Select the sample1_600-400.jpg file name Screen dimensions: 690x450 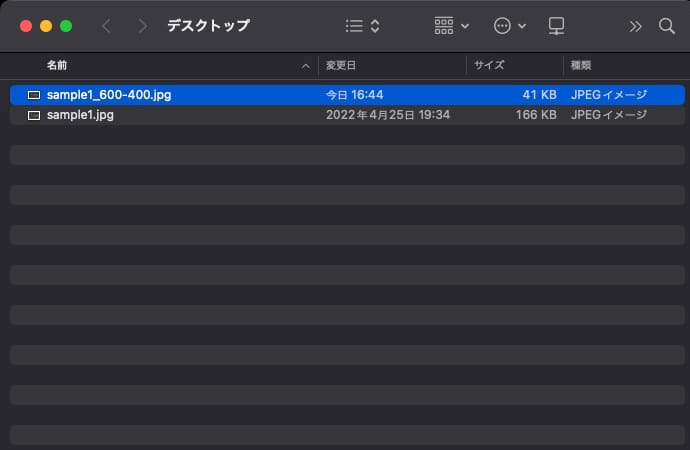pos(109,95)
